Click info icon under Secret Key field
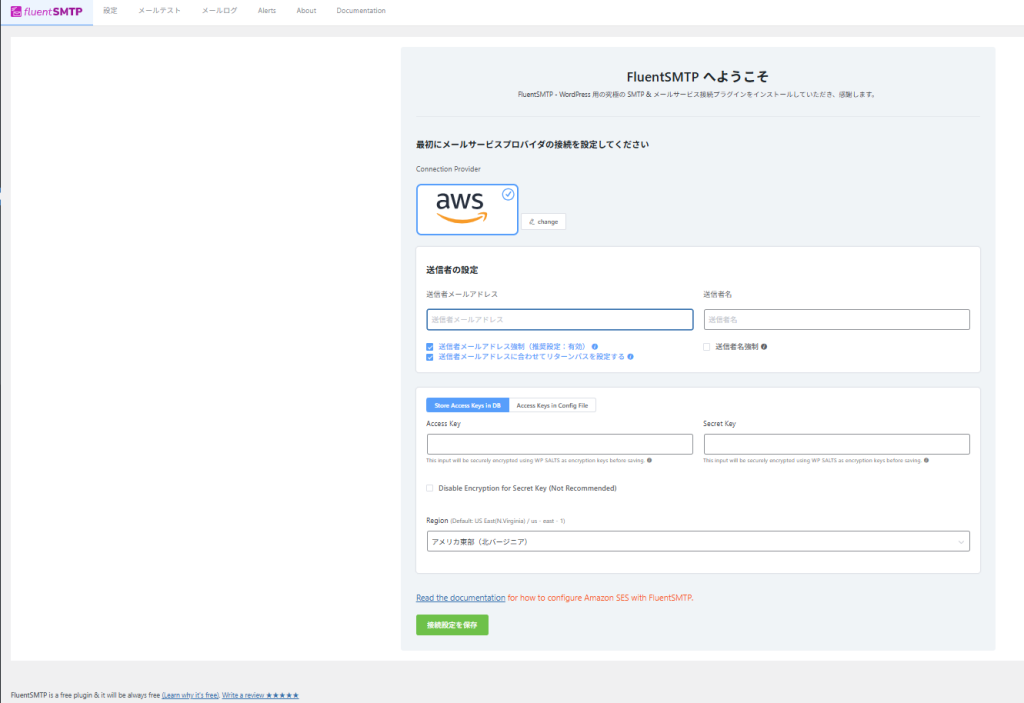 [927, 460]
